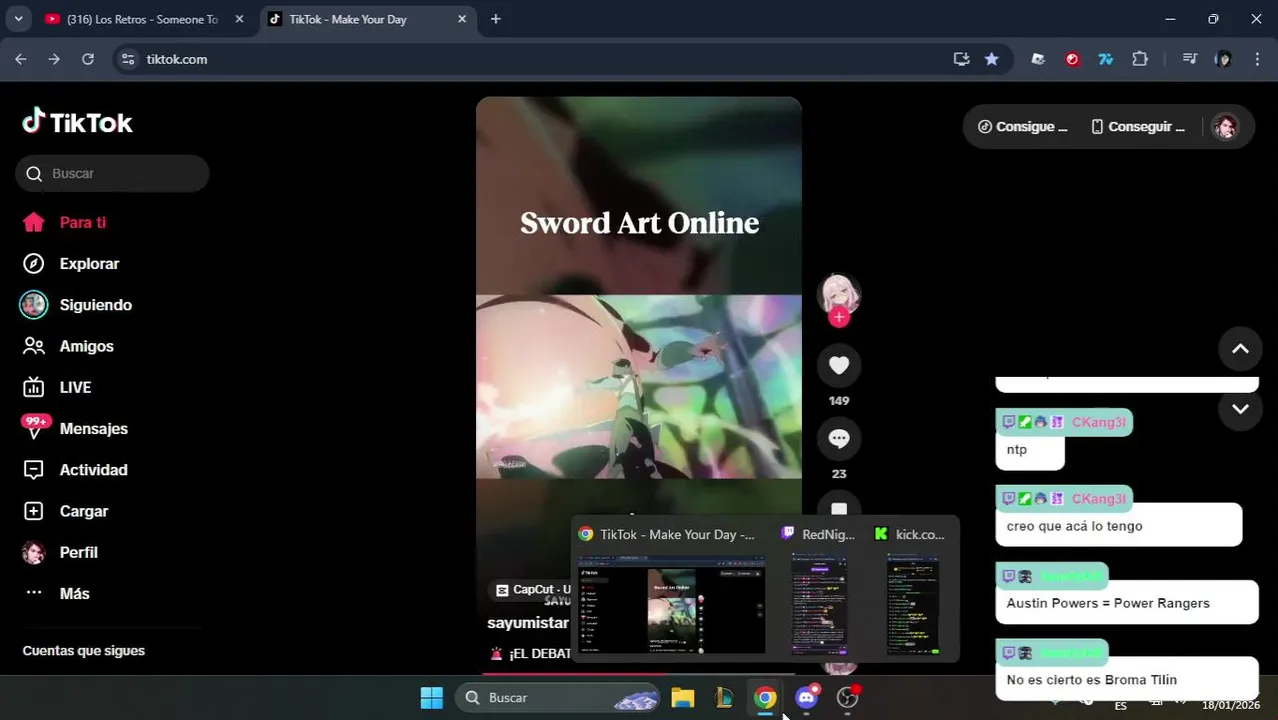This screenshot has height=720, width=1278.
Task: Open the CapCut template label
Action: tap(532, 590)
